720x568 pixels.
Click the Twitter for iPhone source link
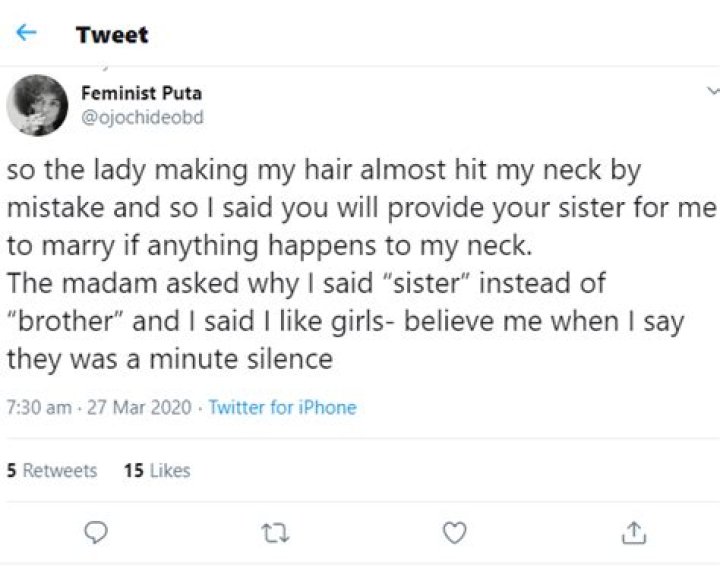click(282, 407)
